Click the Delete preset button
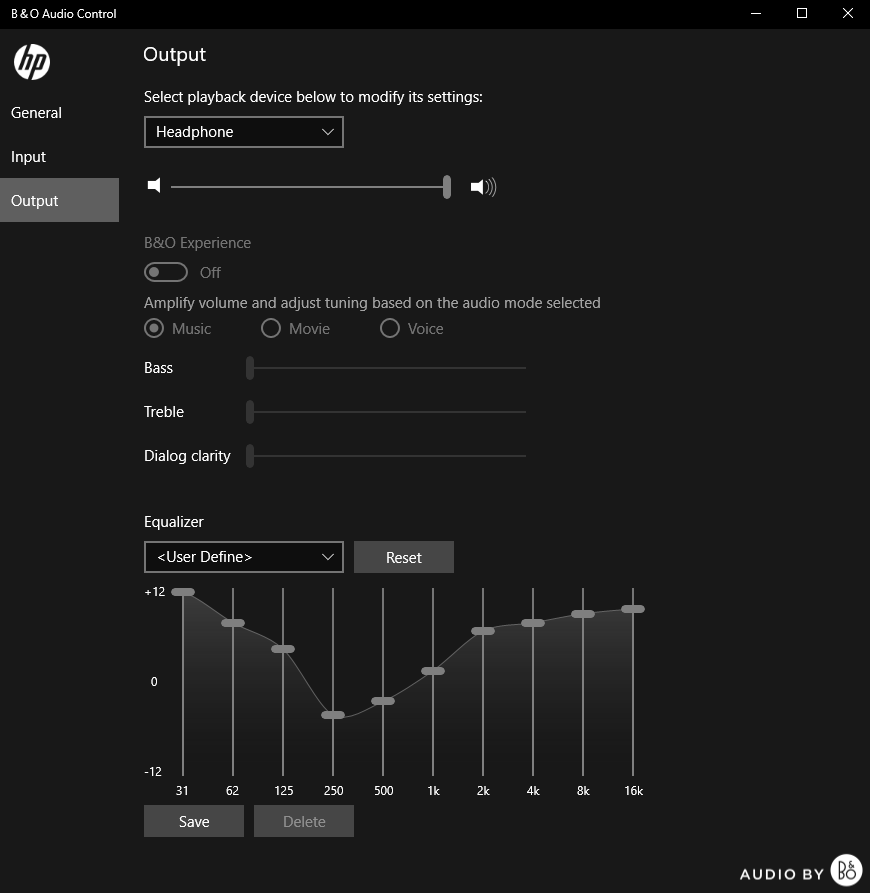Viewport: 870px width, 893px height. click(304, 821)
